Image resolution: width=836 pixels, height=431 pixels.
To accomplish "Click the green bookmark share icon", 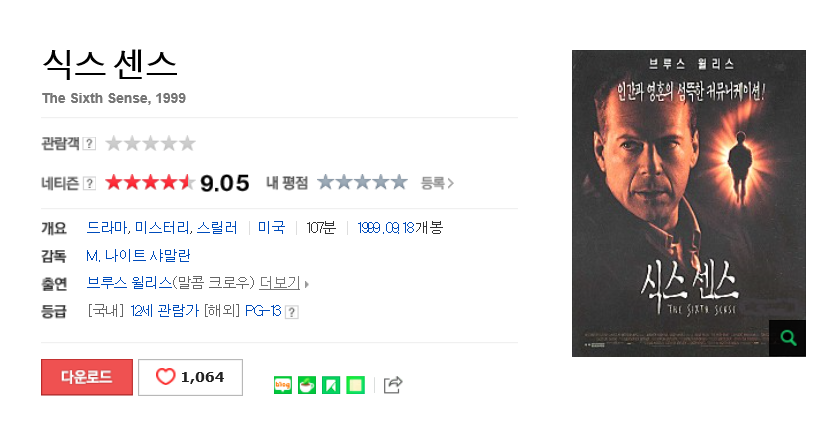I will 331,384.
